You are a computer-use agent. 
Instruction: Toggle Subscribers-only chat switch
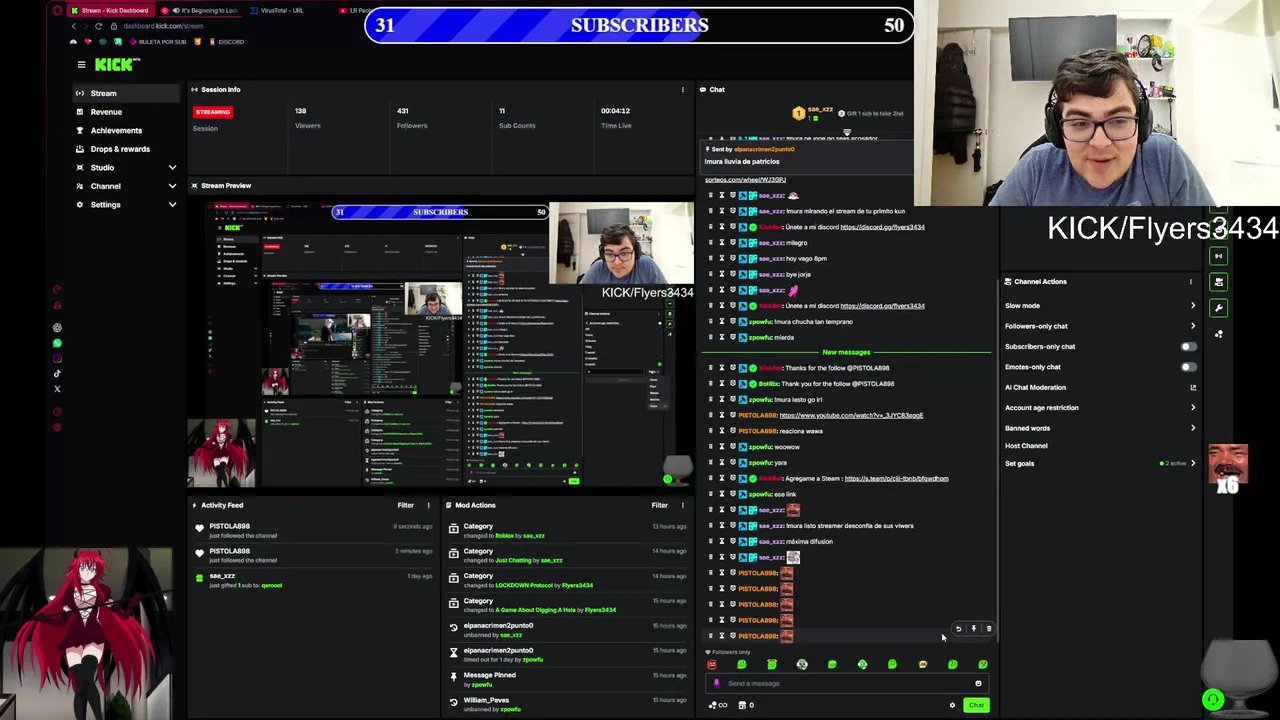1187,347
